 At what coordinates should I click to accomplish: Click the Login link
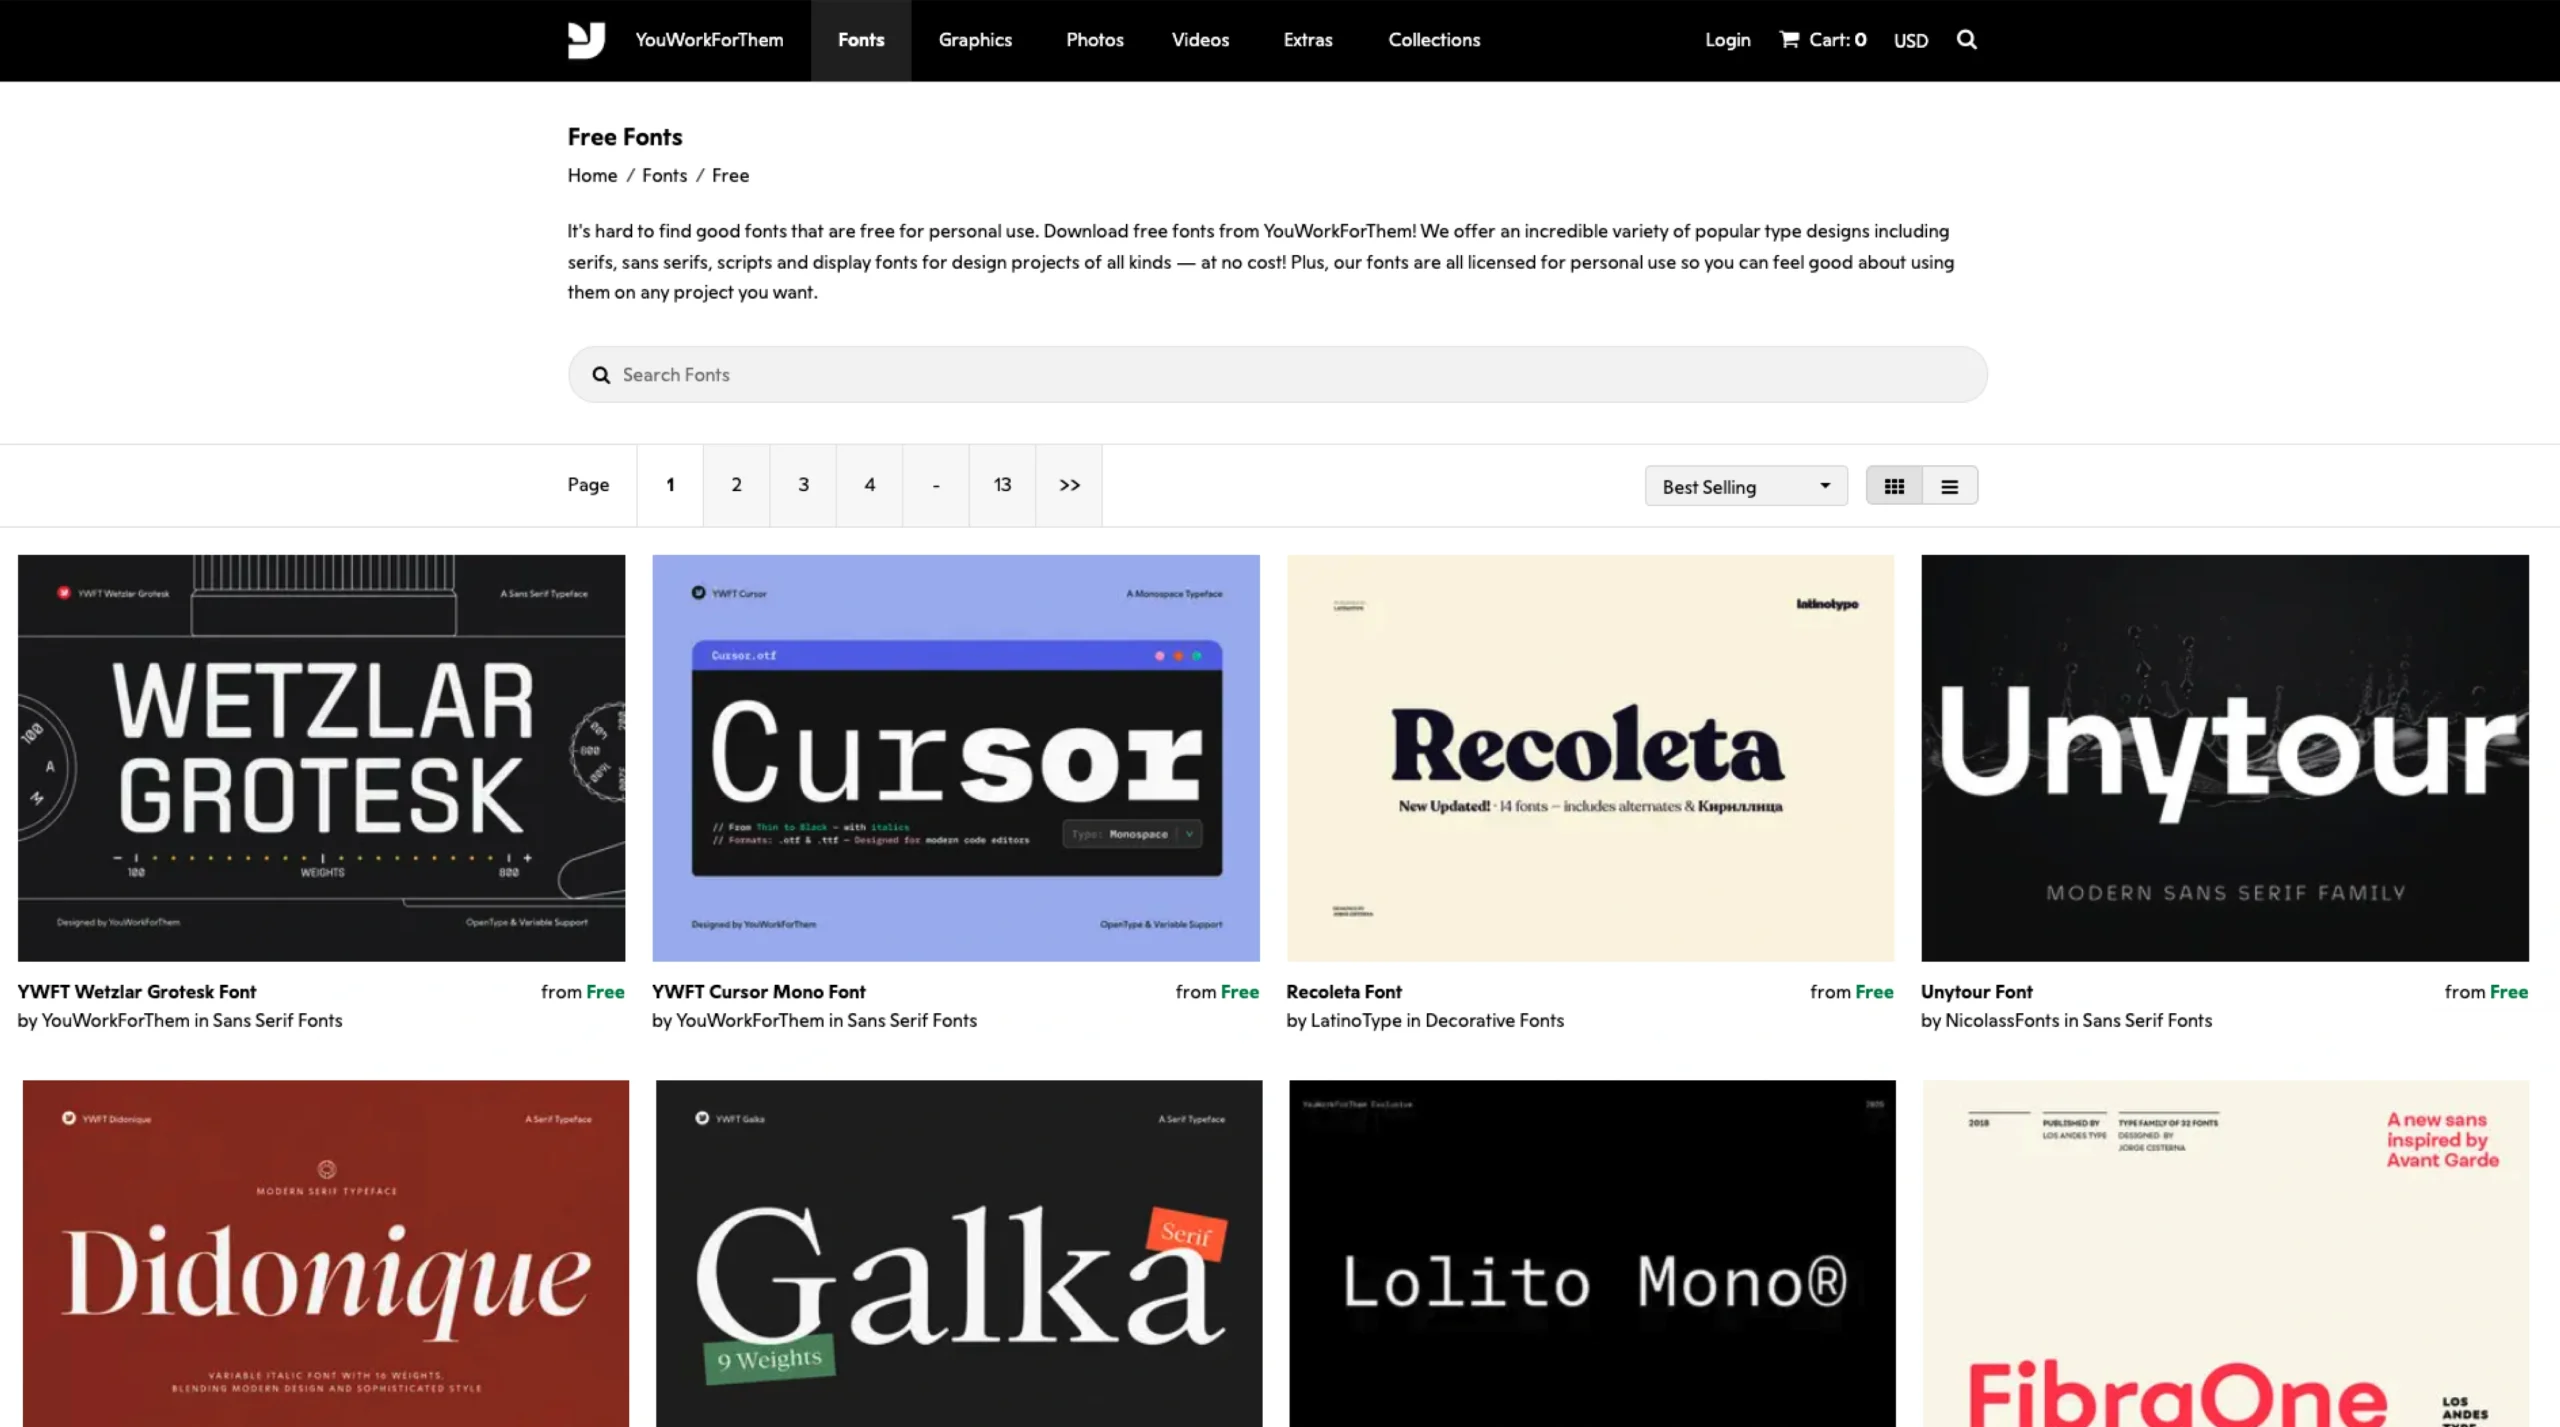coord(1727,40)
